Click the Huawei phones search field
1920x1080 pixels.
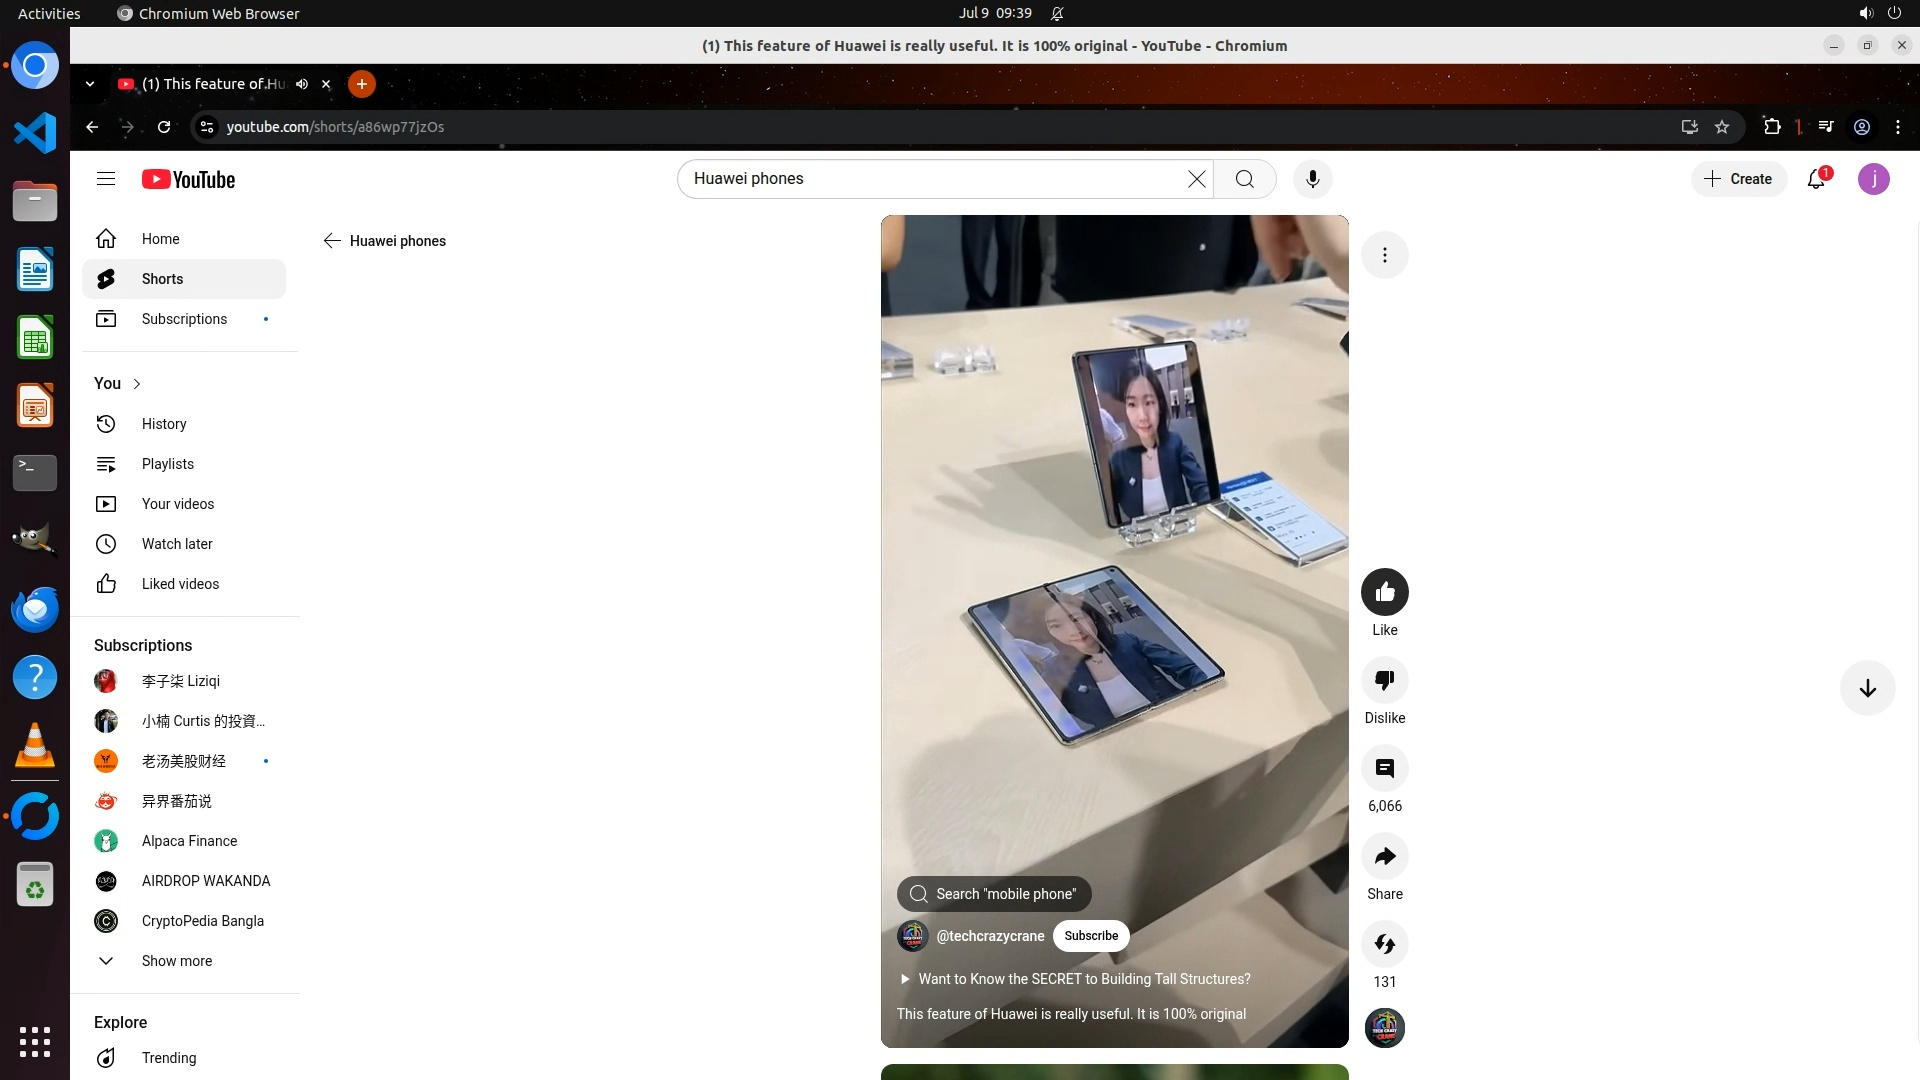point(930,179)
